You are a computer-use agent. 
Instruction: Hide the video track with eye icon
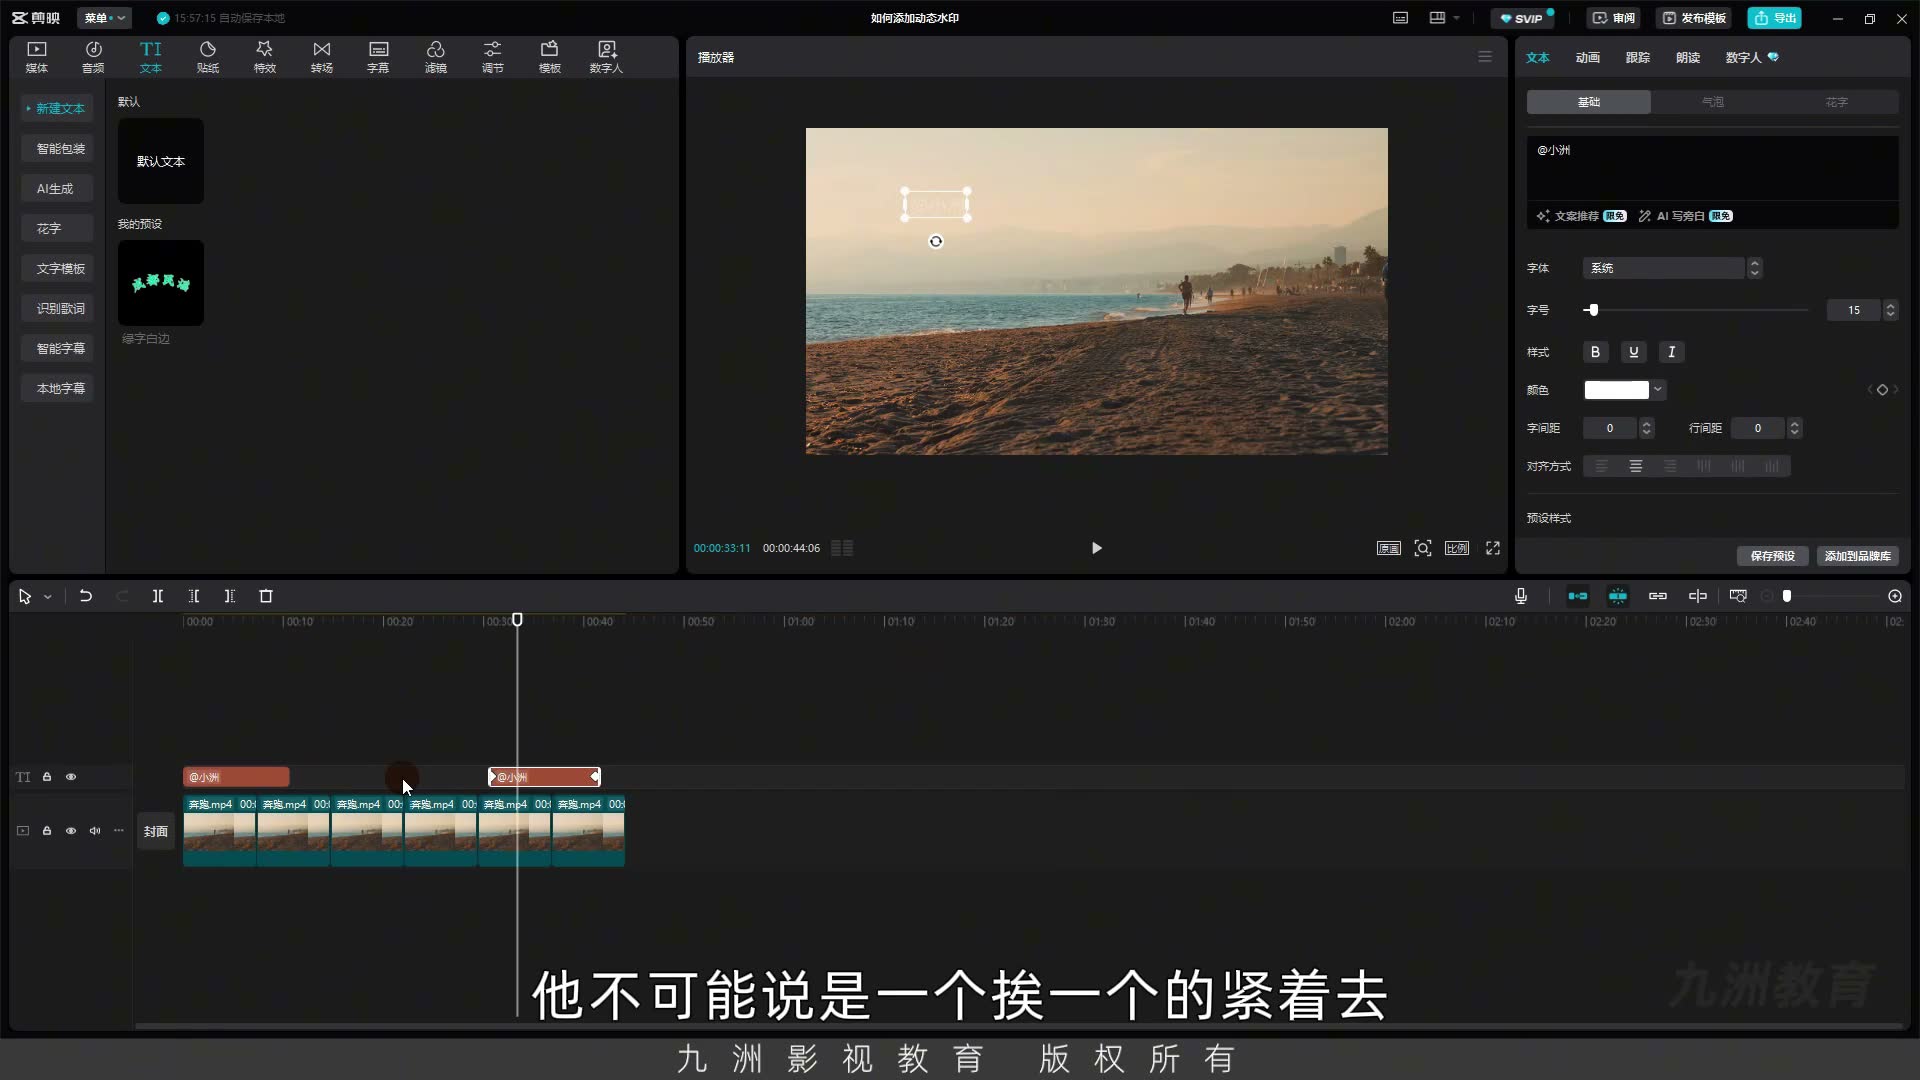[71, 831]
